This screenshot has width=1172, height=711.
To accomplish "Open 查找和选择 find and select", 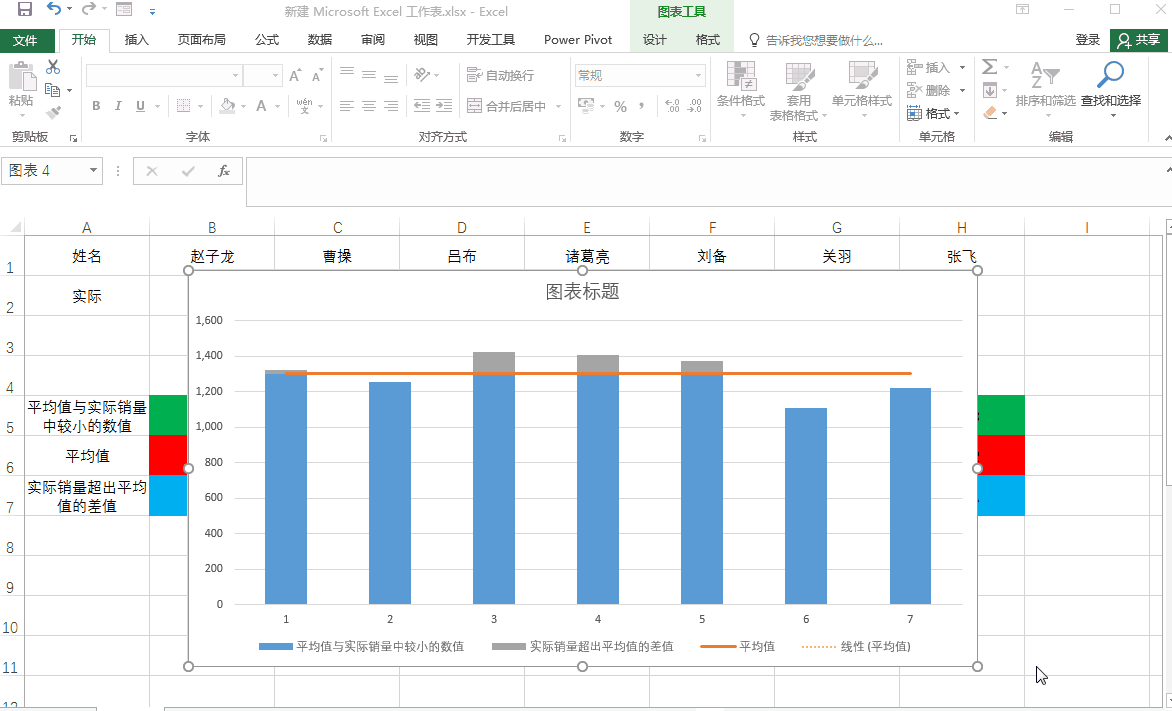I will (1111, 88).
